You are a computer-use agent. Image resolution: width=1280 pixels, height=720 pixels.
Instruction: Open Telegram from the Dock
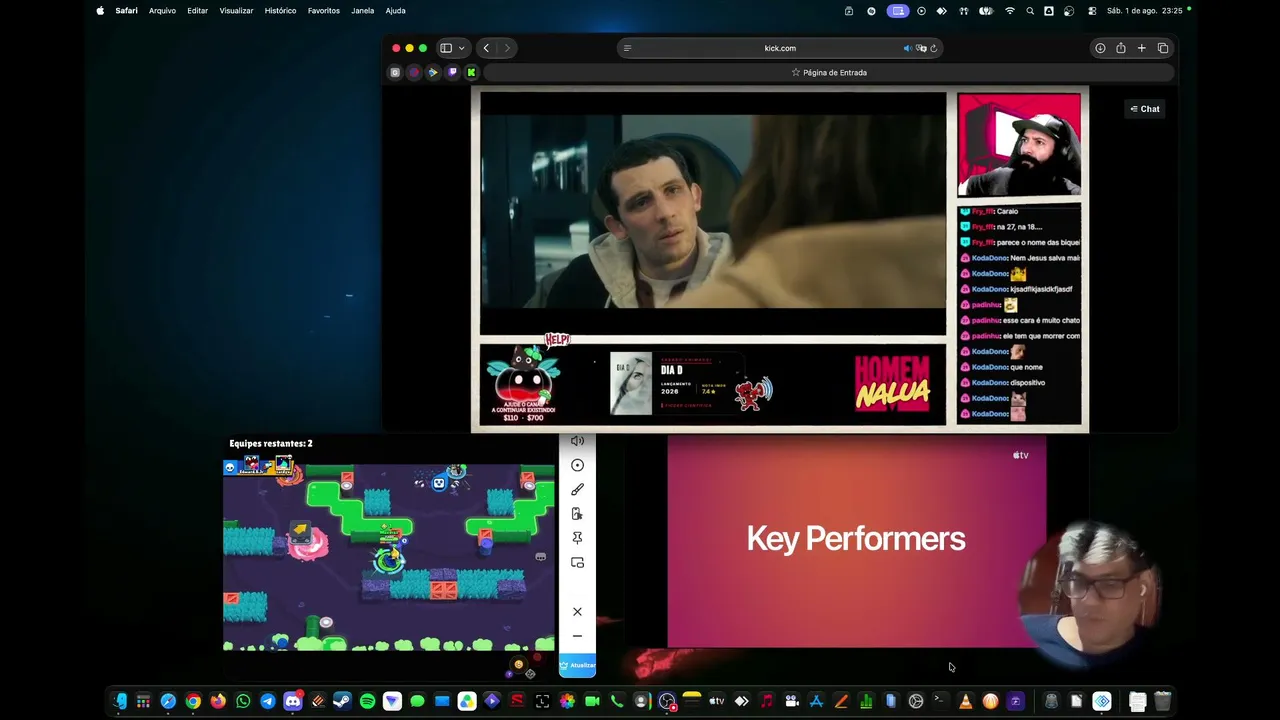pyautogui.click(x=268, y=701)
